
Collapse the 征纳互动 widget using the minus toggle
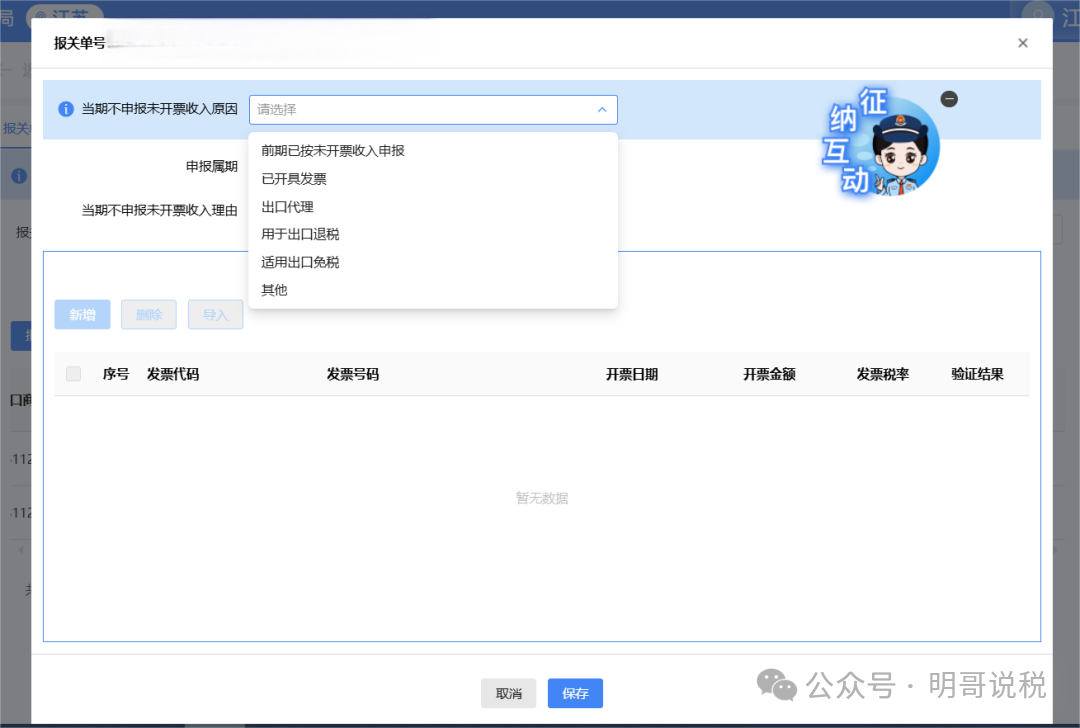pyautogui.click(x=949, y=99)
